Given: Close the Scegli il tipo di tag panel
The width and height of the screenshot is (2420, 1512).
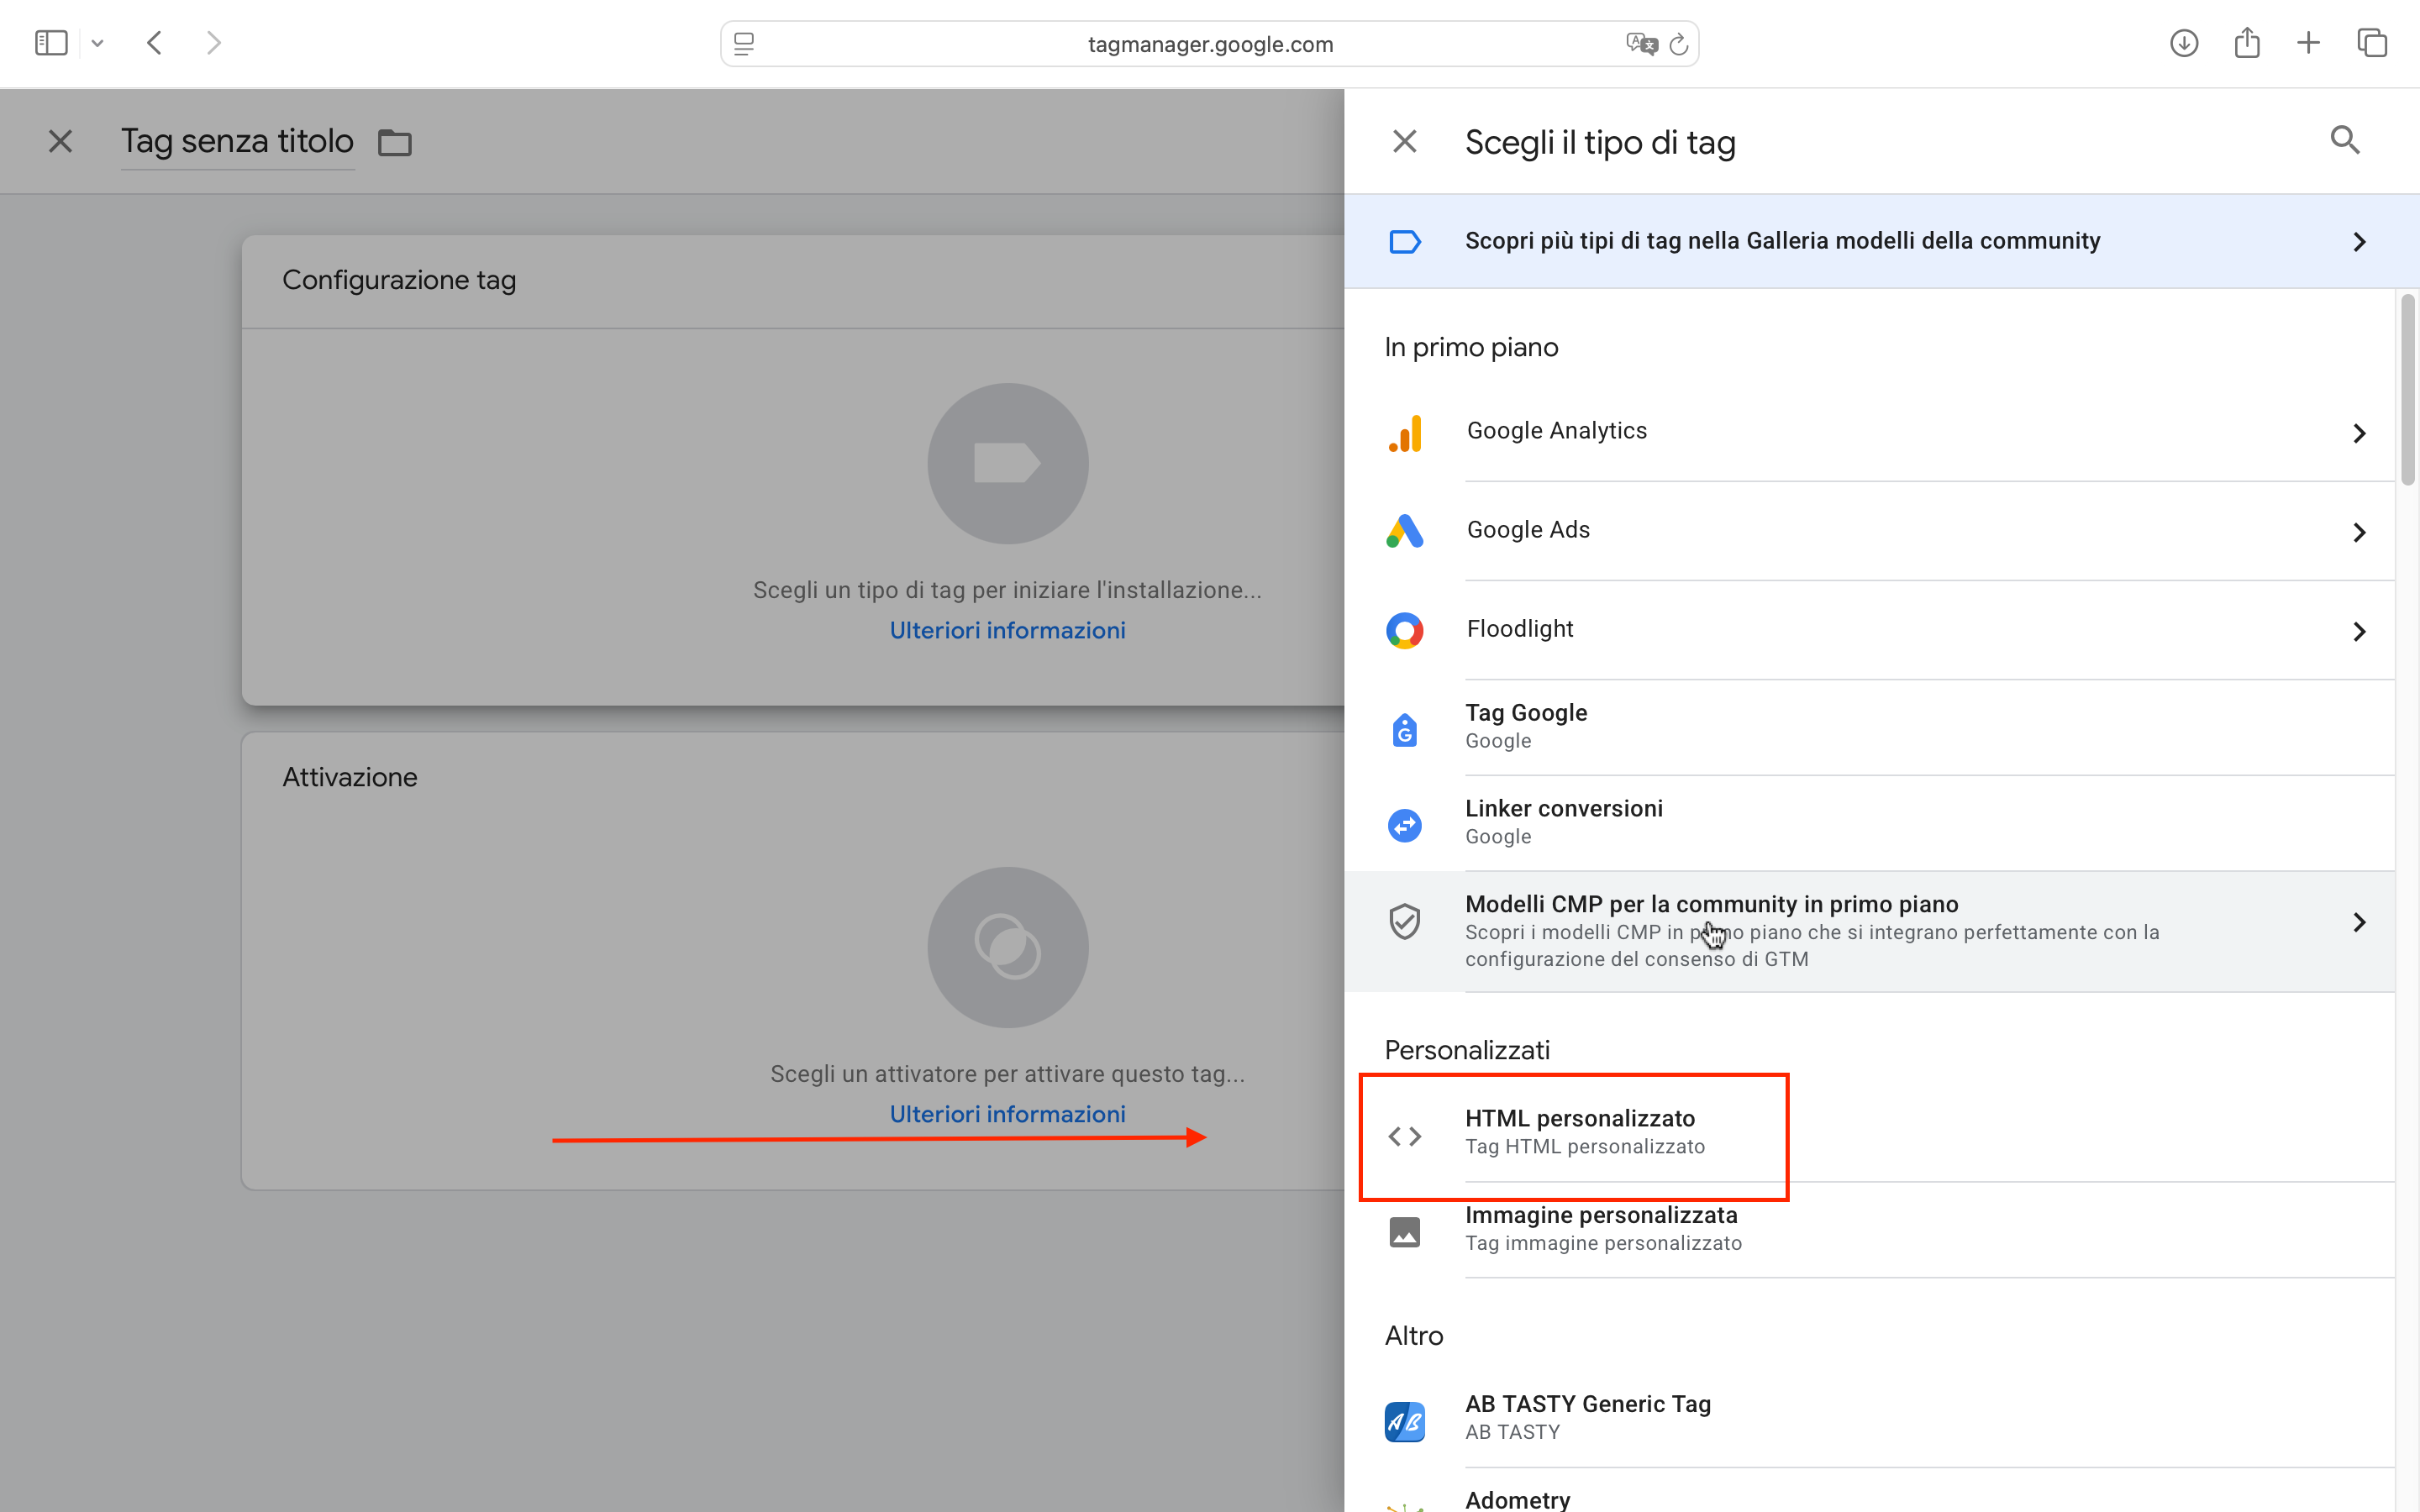Looking at the screenshot, I should click(1404, 141).
